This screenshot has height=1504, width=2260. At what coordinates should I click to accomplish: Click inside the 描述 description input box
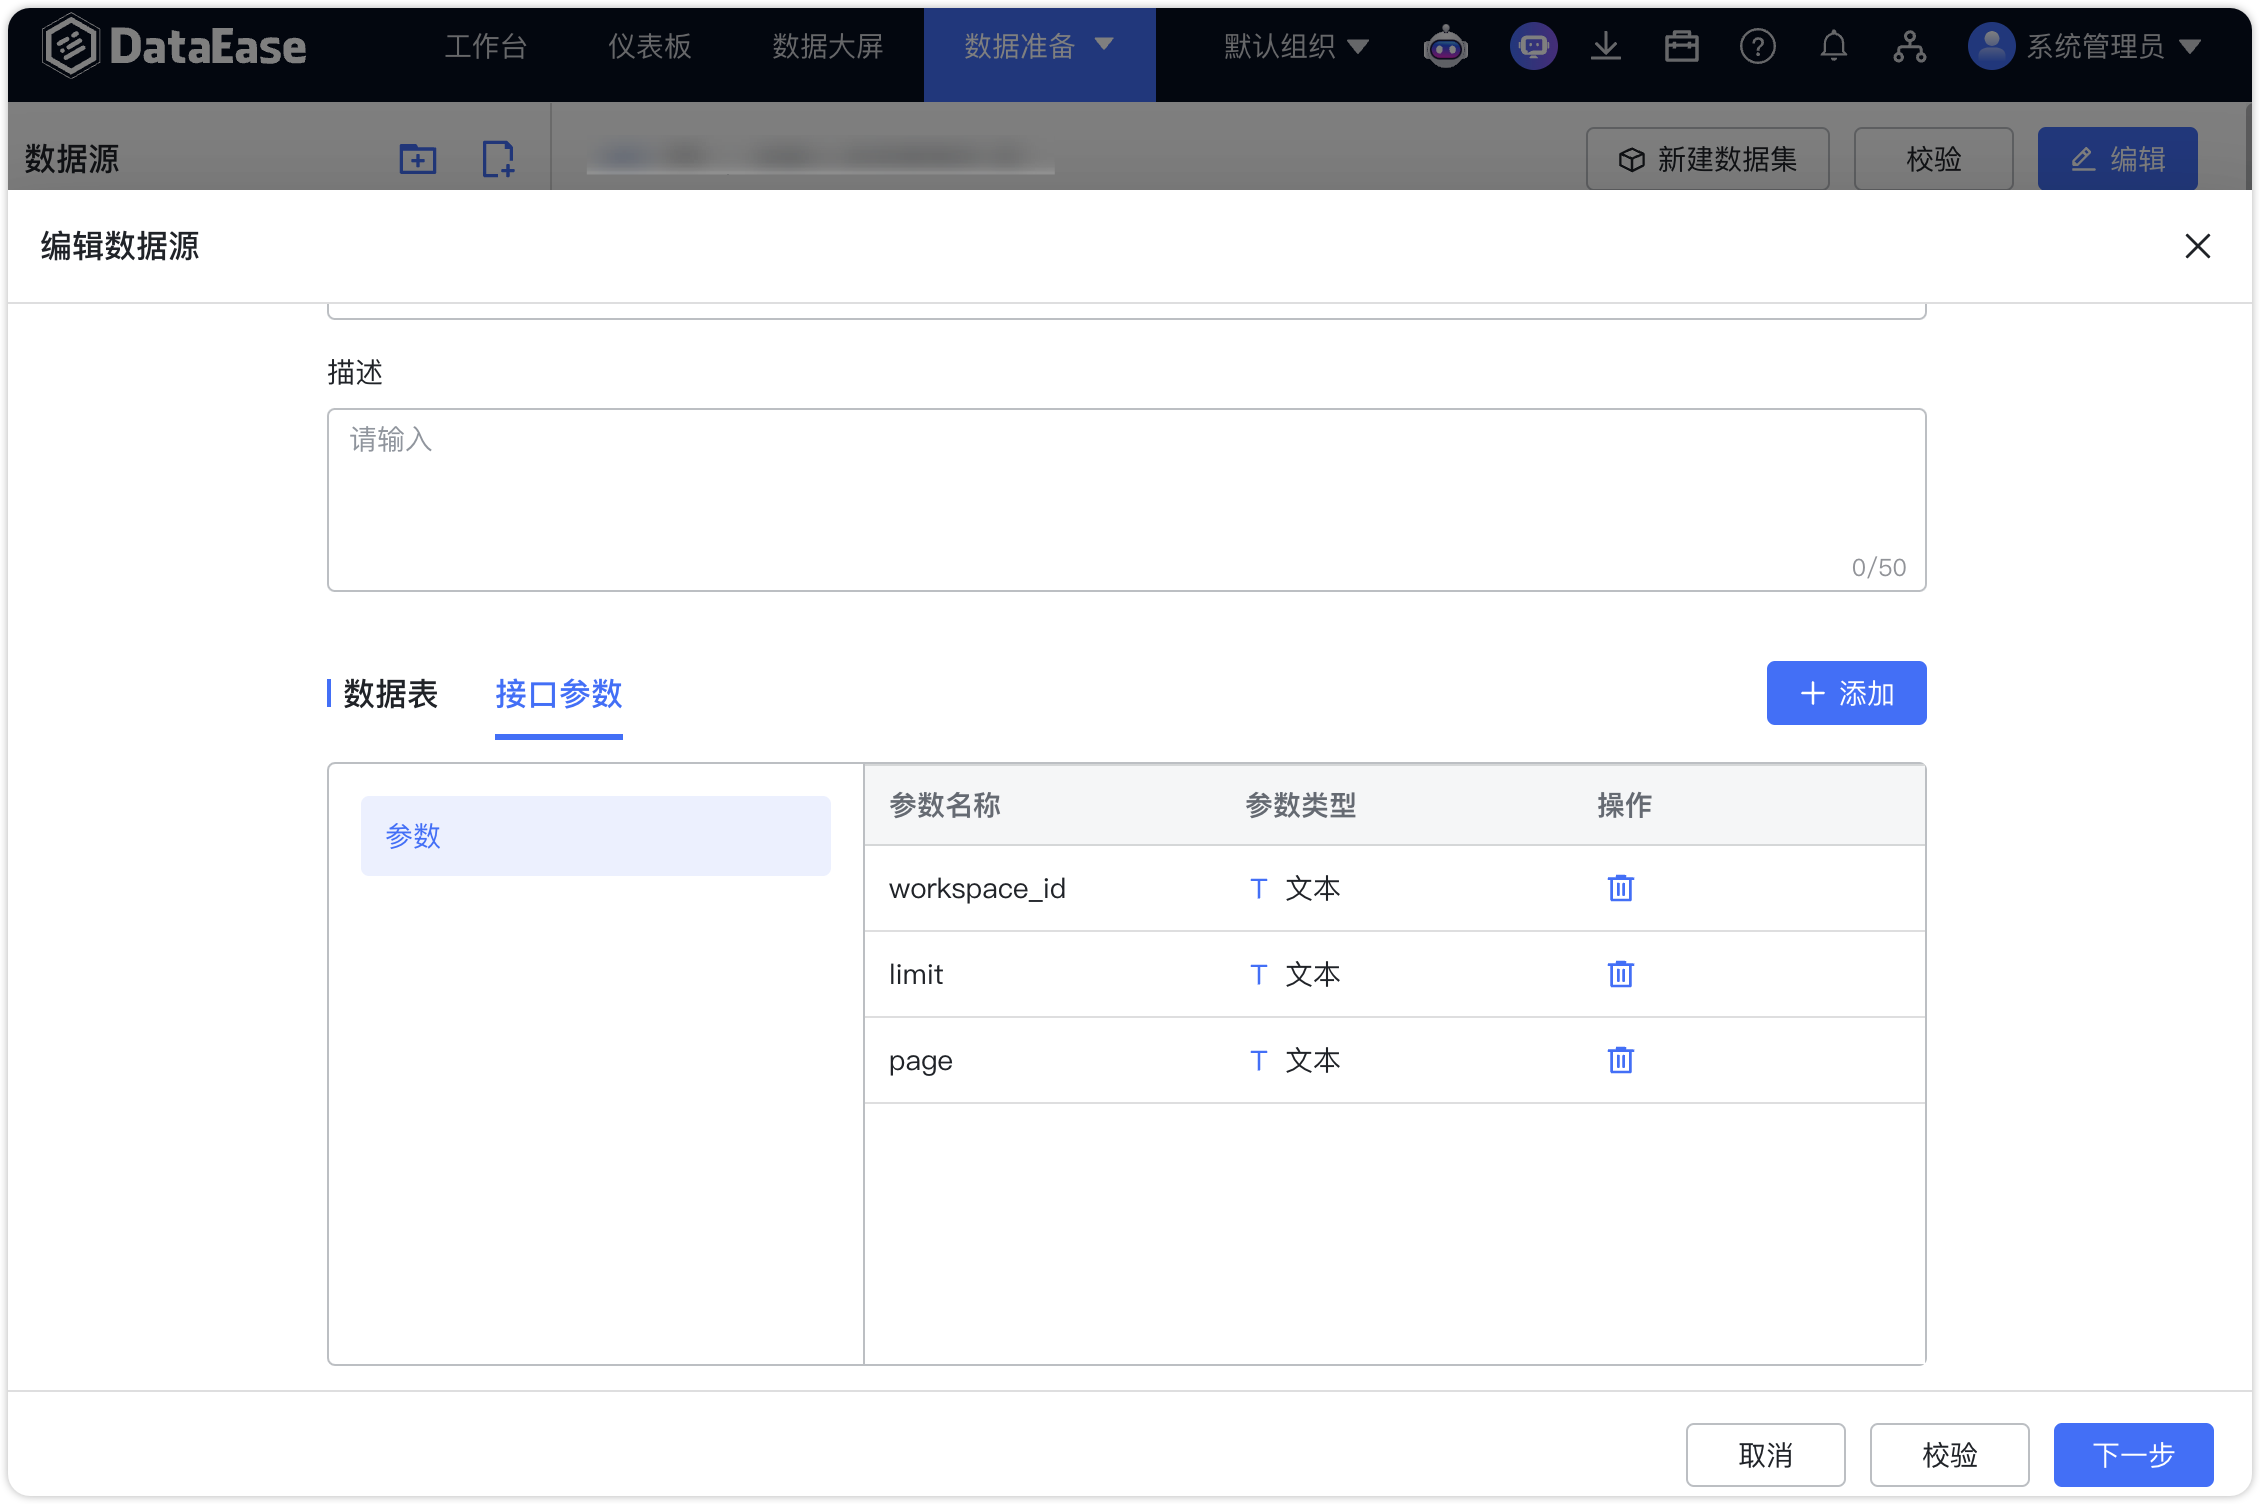[1125, 495]
